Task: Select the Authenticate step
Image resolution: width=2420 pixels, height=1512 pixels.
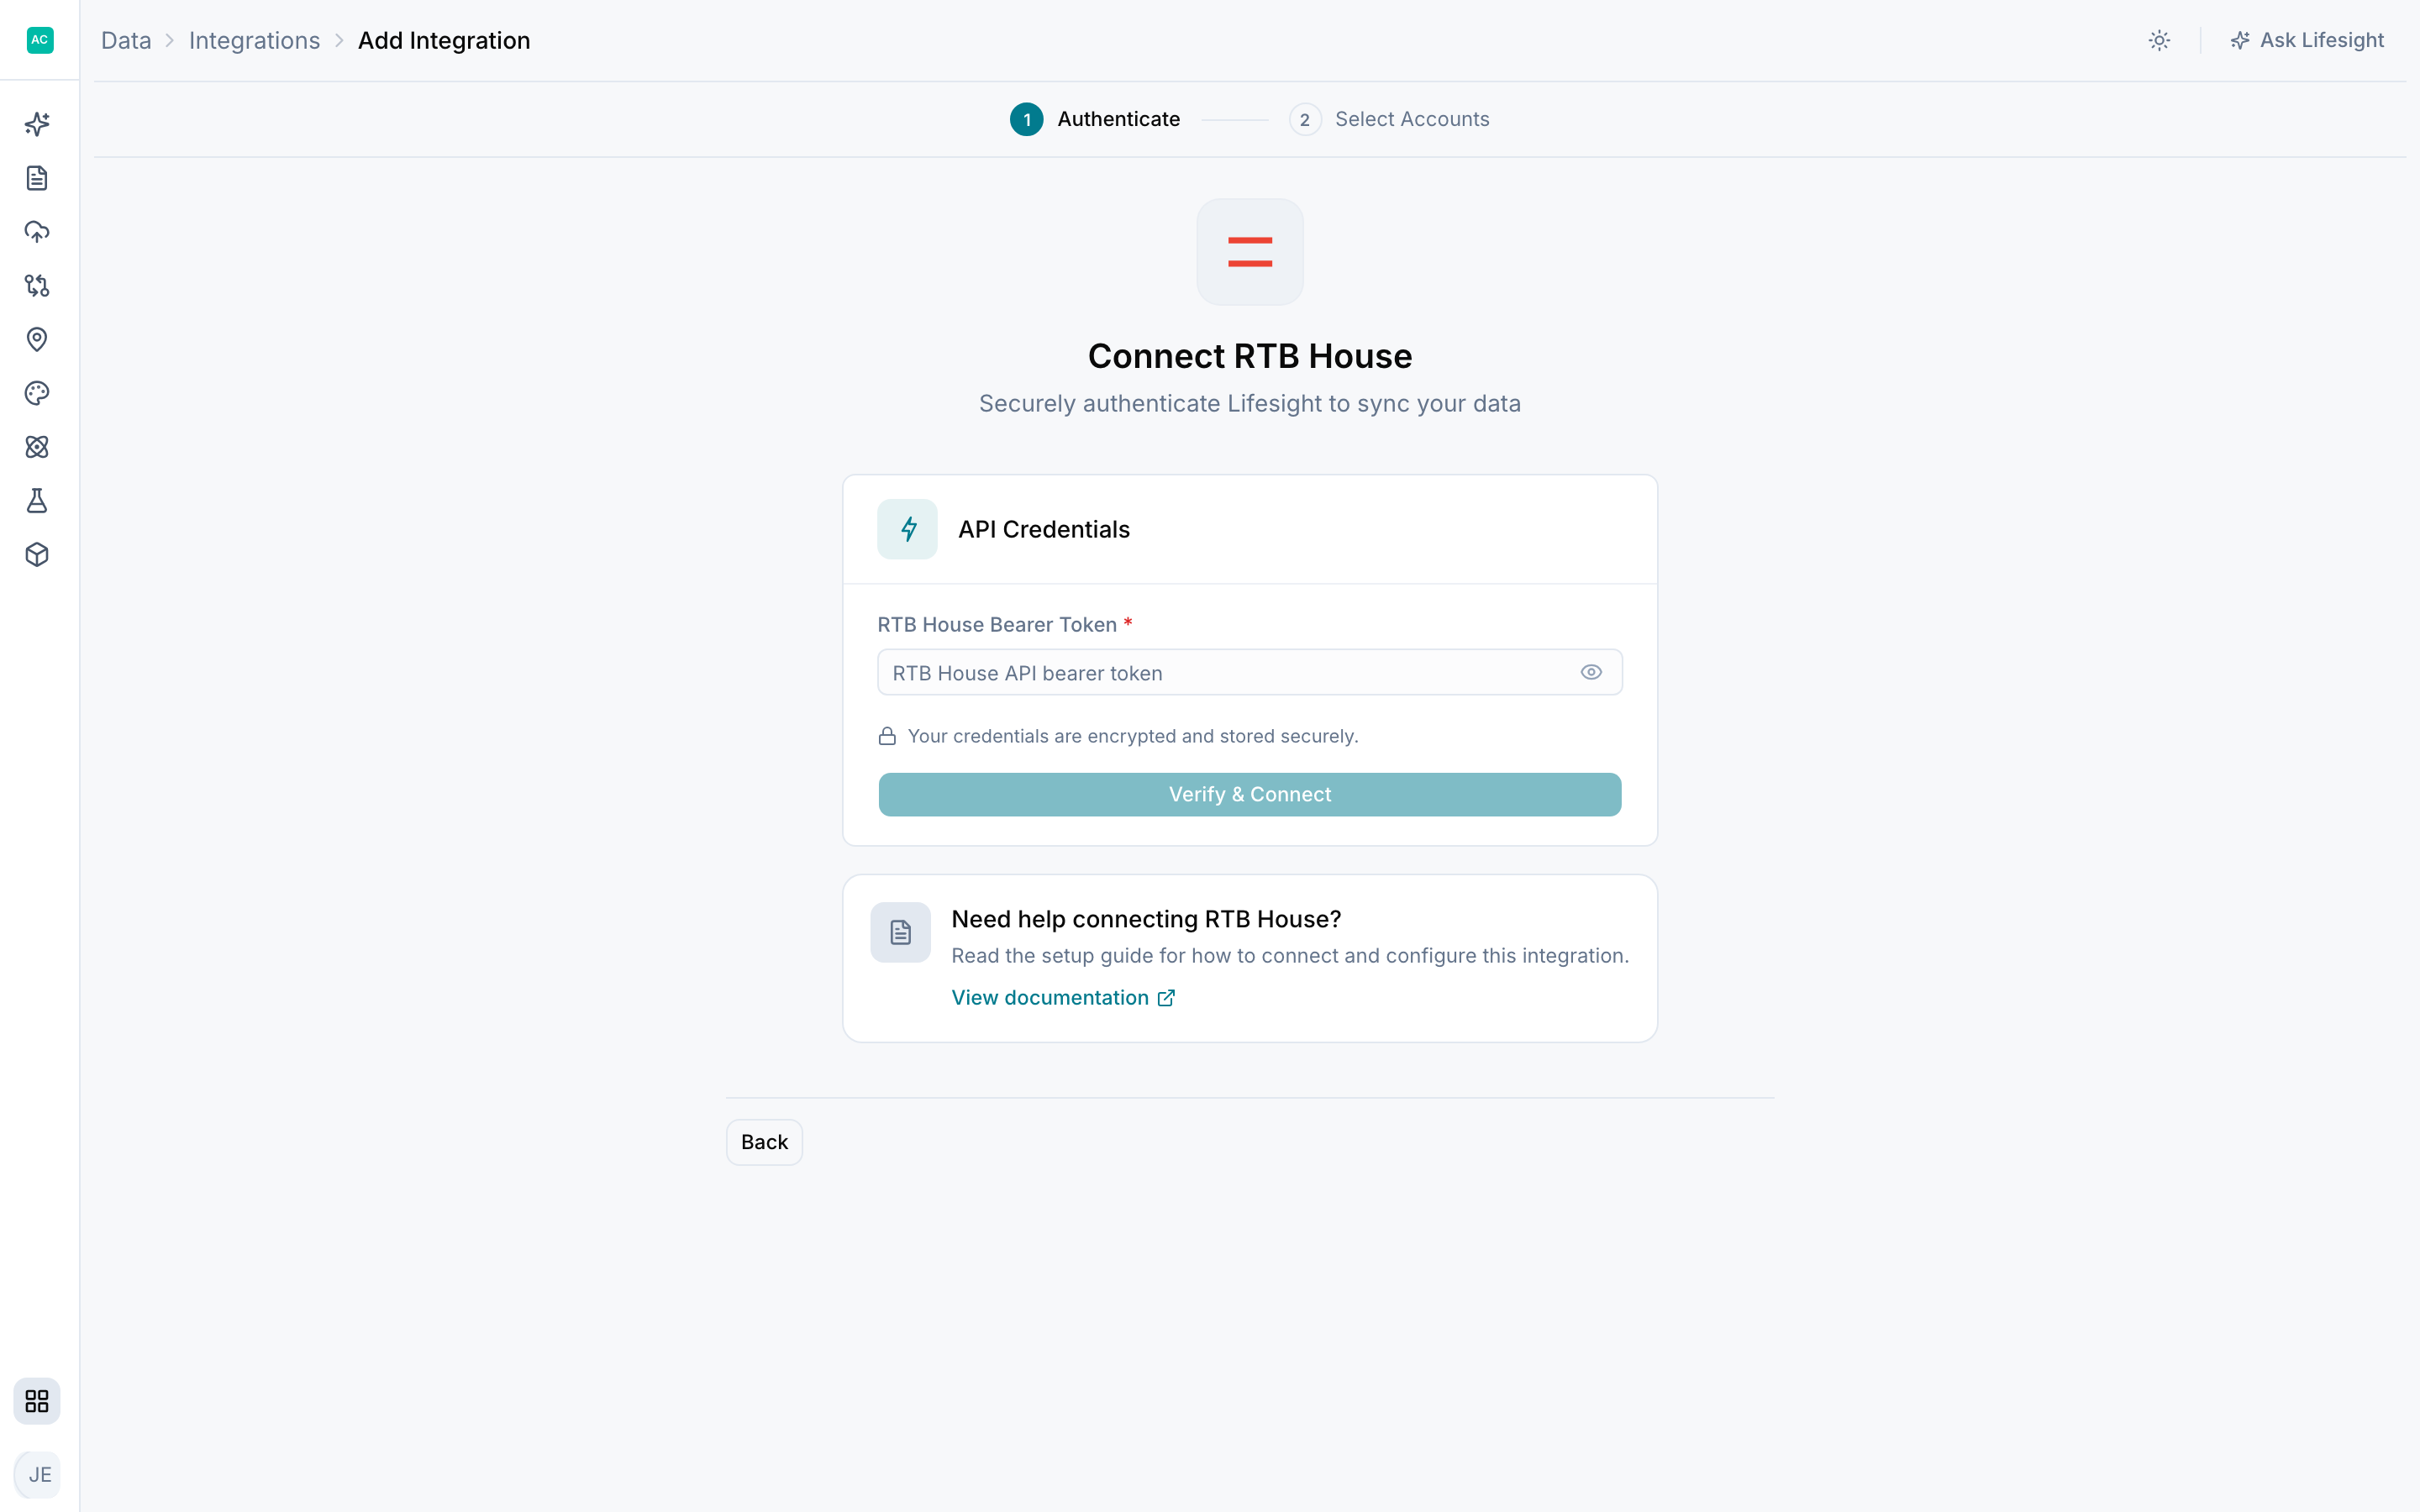Action: pyautogui.click(x=1095, y=119)
